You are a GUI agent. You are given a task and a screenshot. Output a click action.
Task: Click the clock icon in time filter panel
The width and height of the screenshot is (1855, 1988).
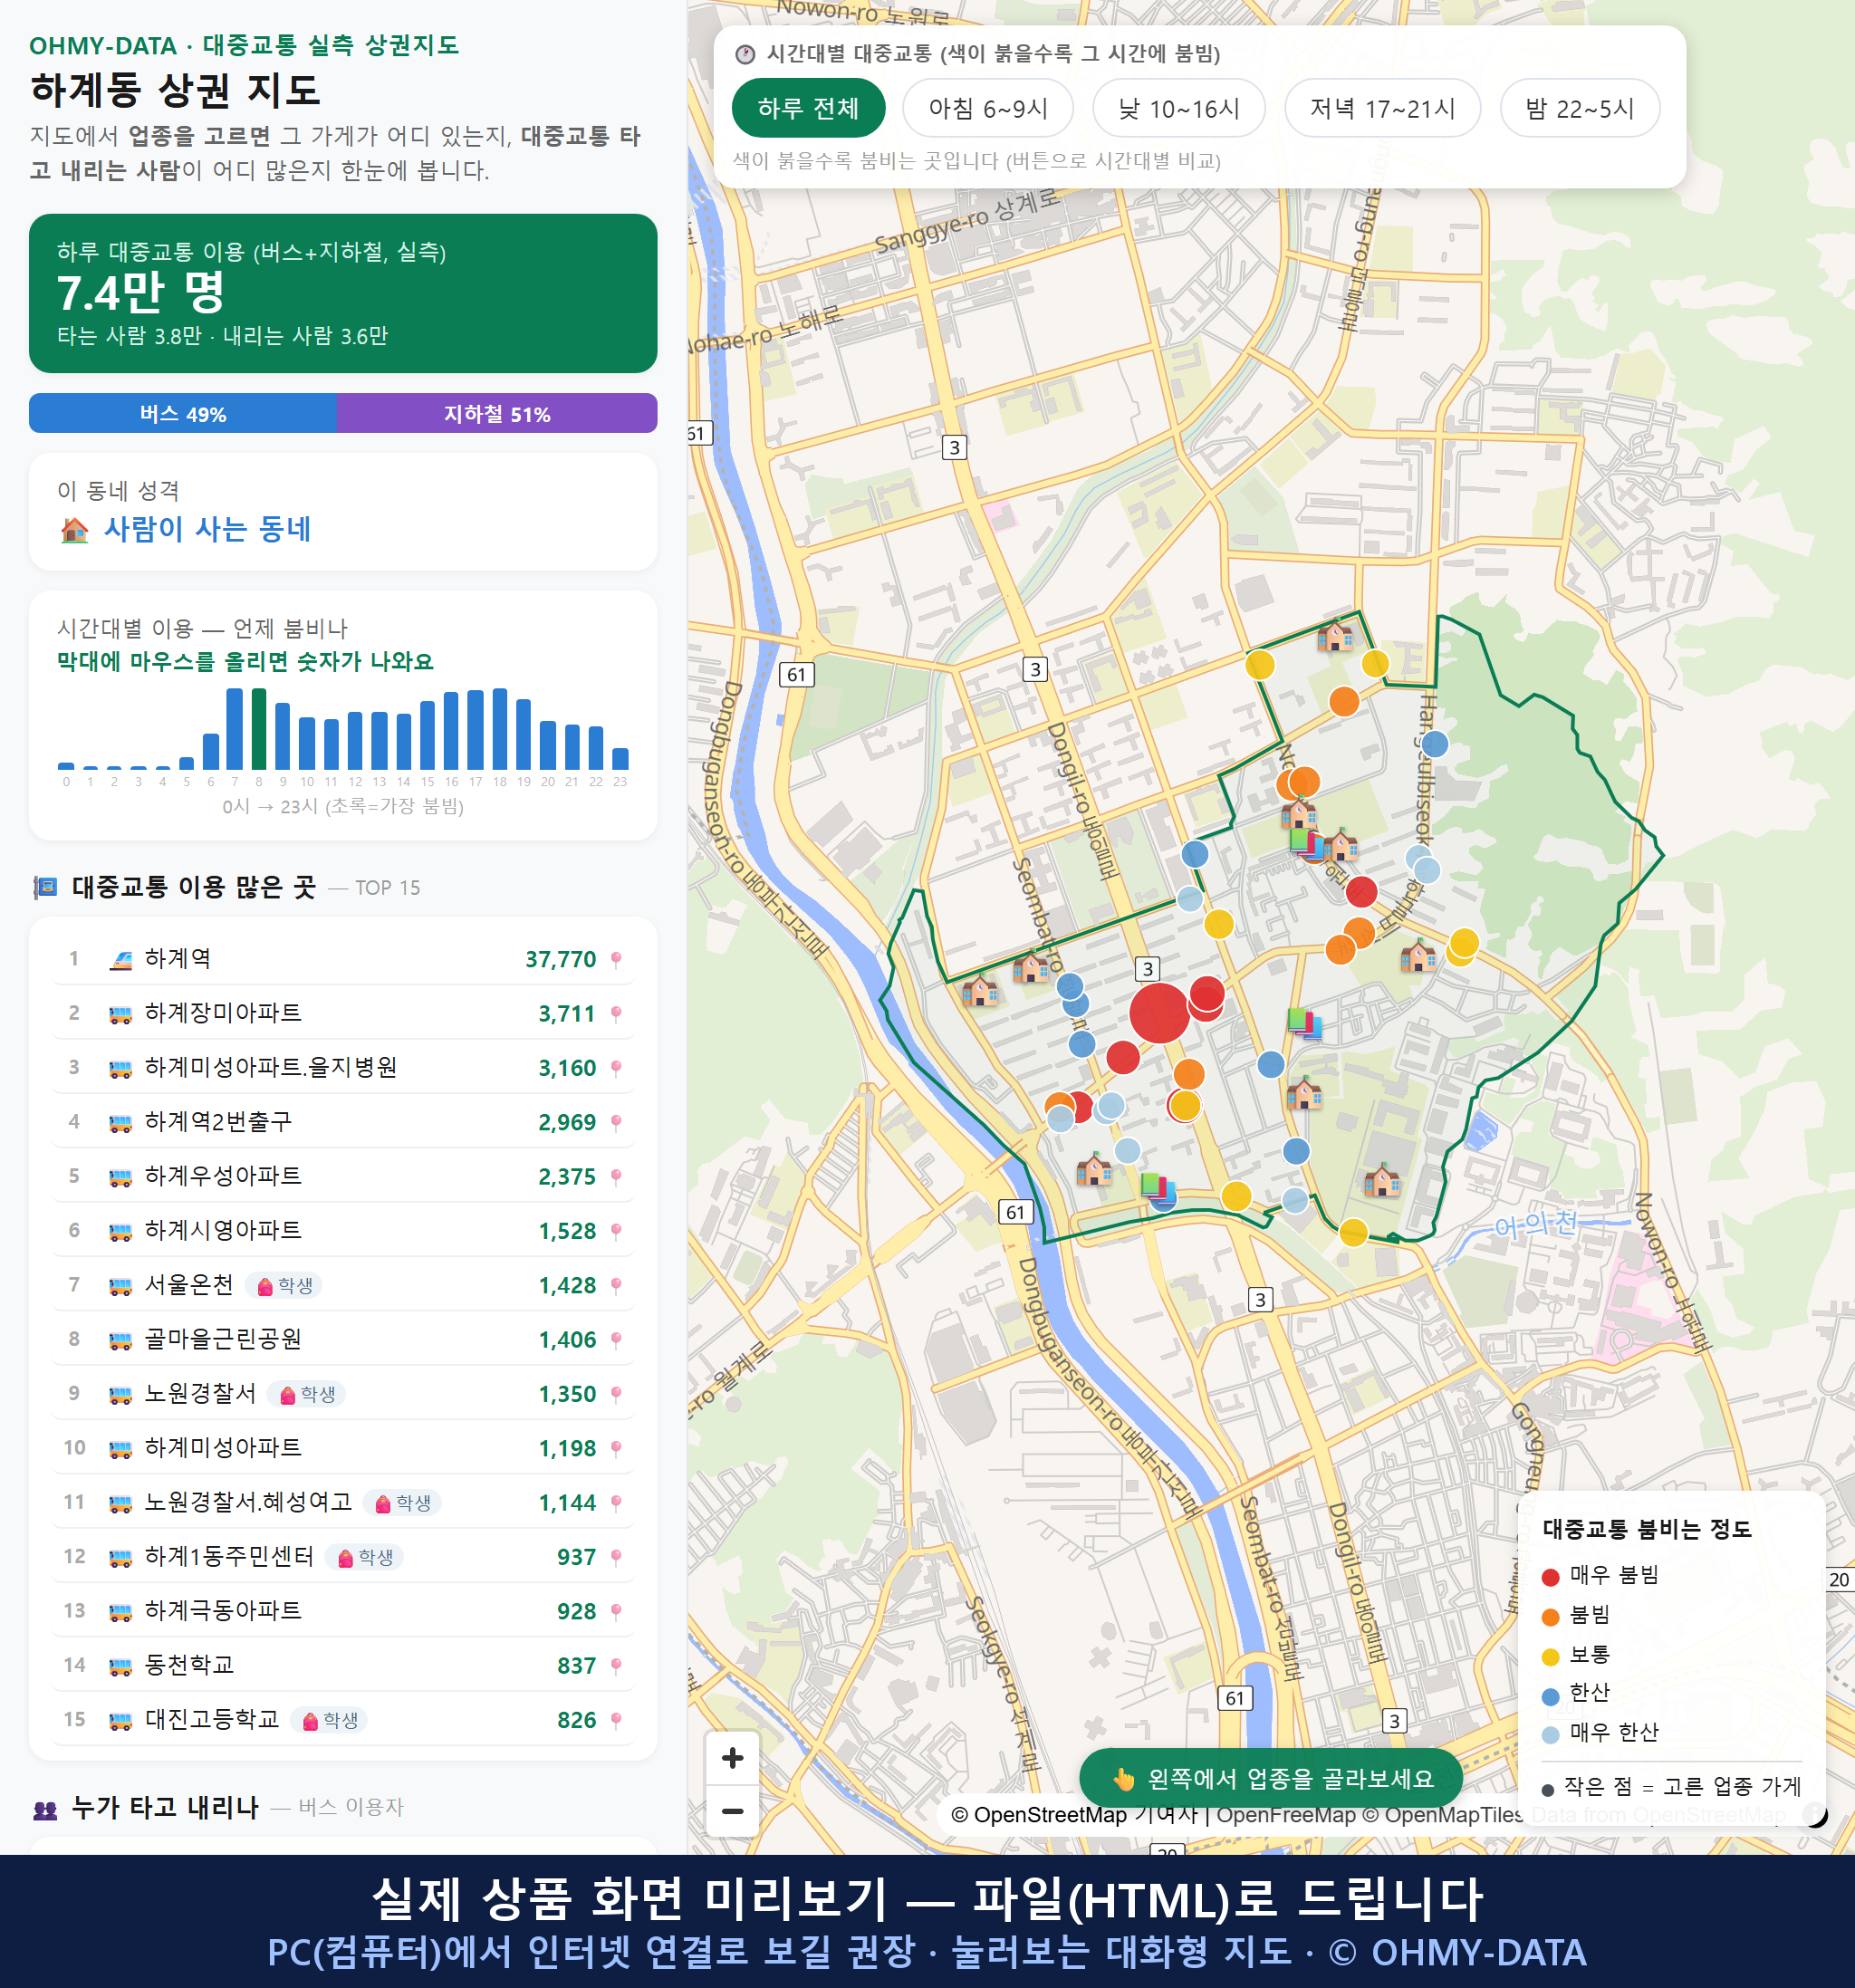pyautogui.click(x=744, y=54)
